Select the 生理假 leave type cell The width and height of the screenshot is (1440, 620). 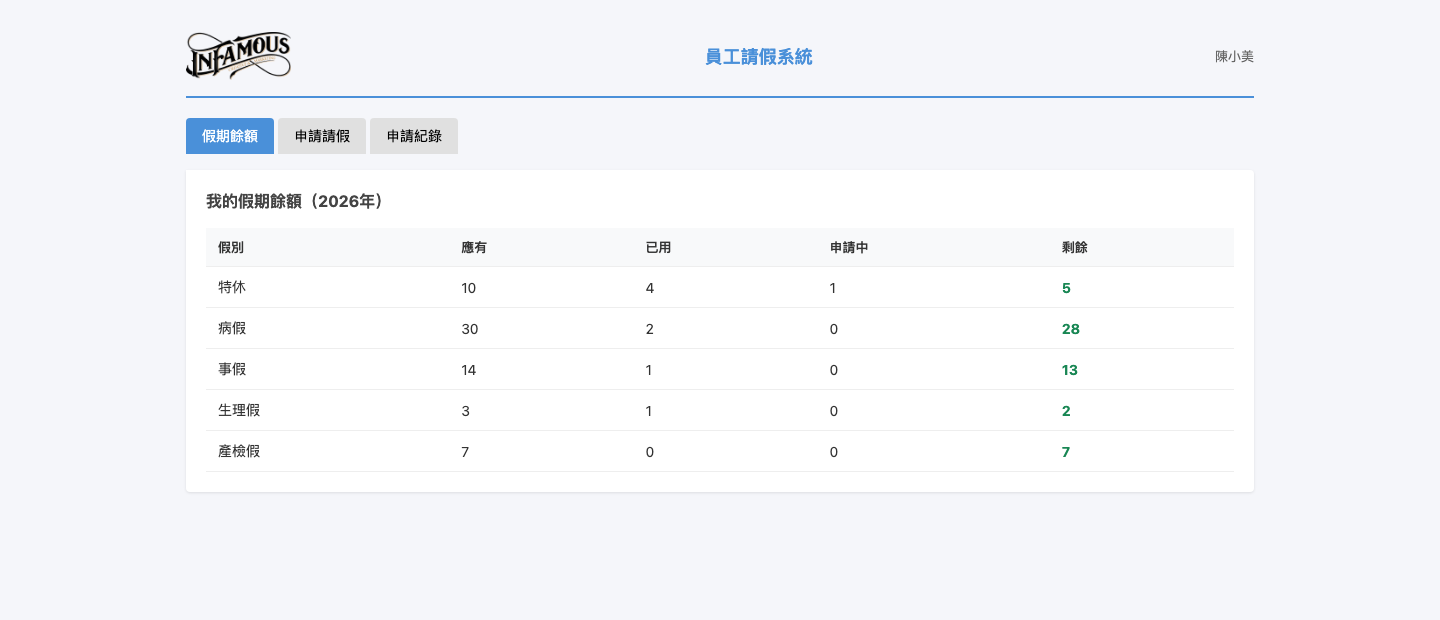click(239, 410)
